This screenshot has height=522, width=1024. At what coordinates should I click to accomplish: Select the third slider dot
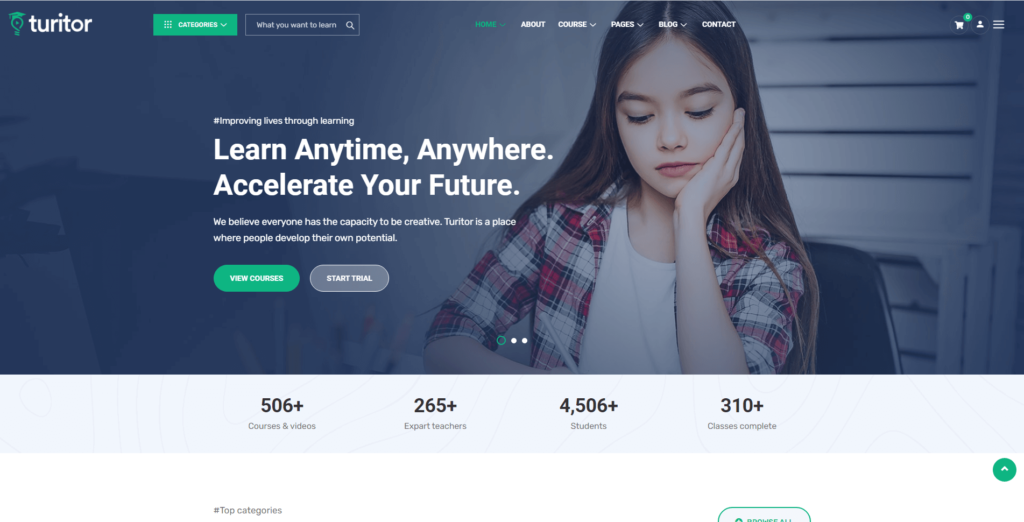tap(524, 340)
